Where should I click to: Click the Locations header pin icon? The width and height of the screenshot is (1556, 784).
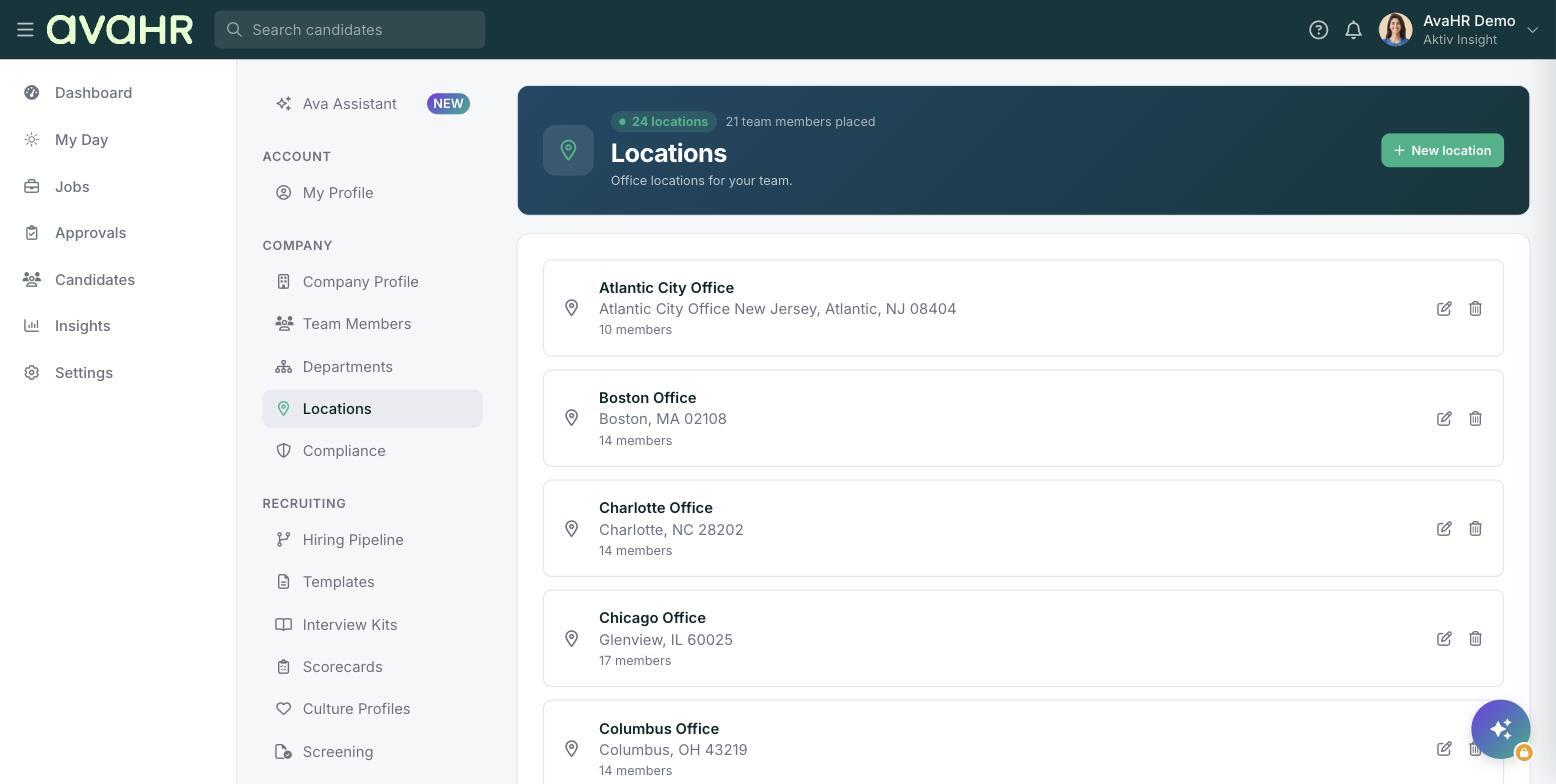[x=568, y=150]
